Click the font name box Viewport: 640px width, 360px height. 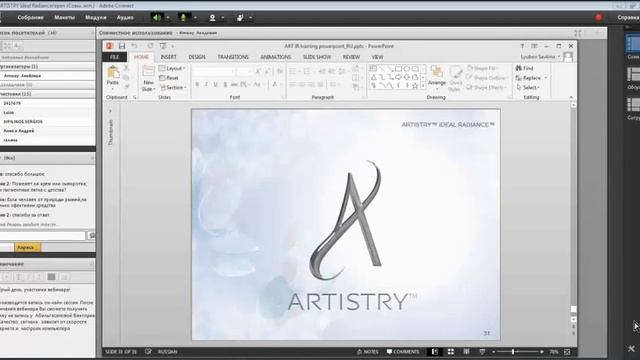point(213,71)
